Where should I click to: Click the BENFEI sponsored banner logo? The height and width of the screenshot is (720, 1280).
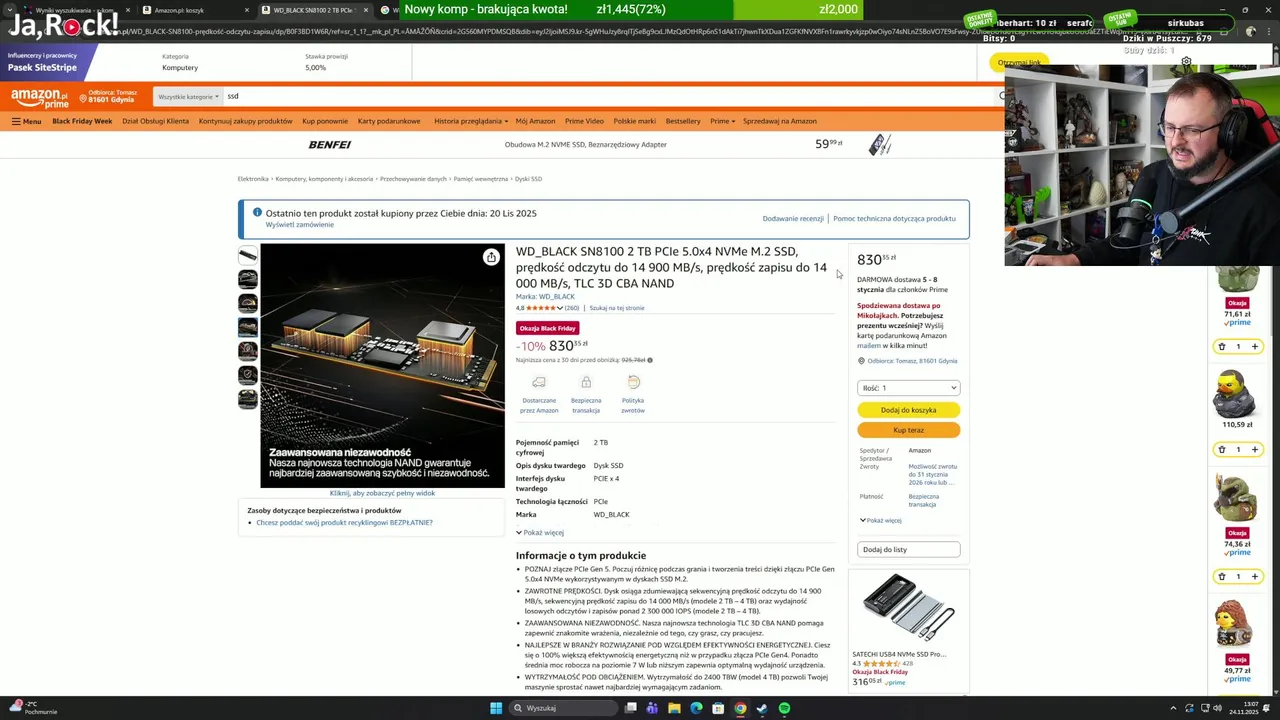[329, 145]
